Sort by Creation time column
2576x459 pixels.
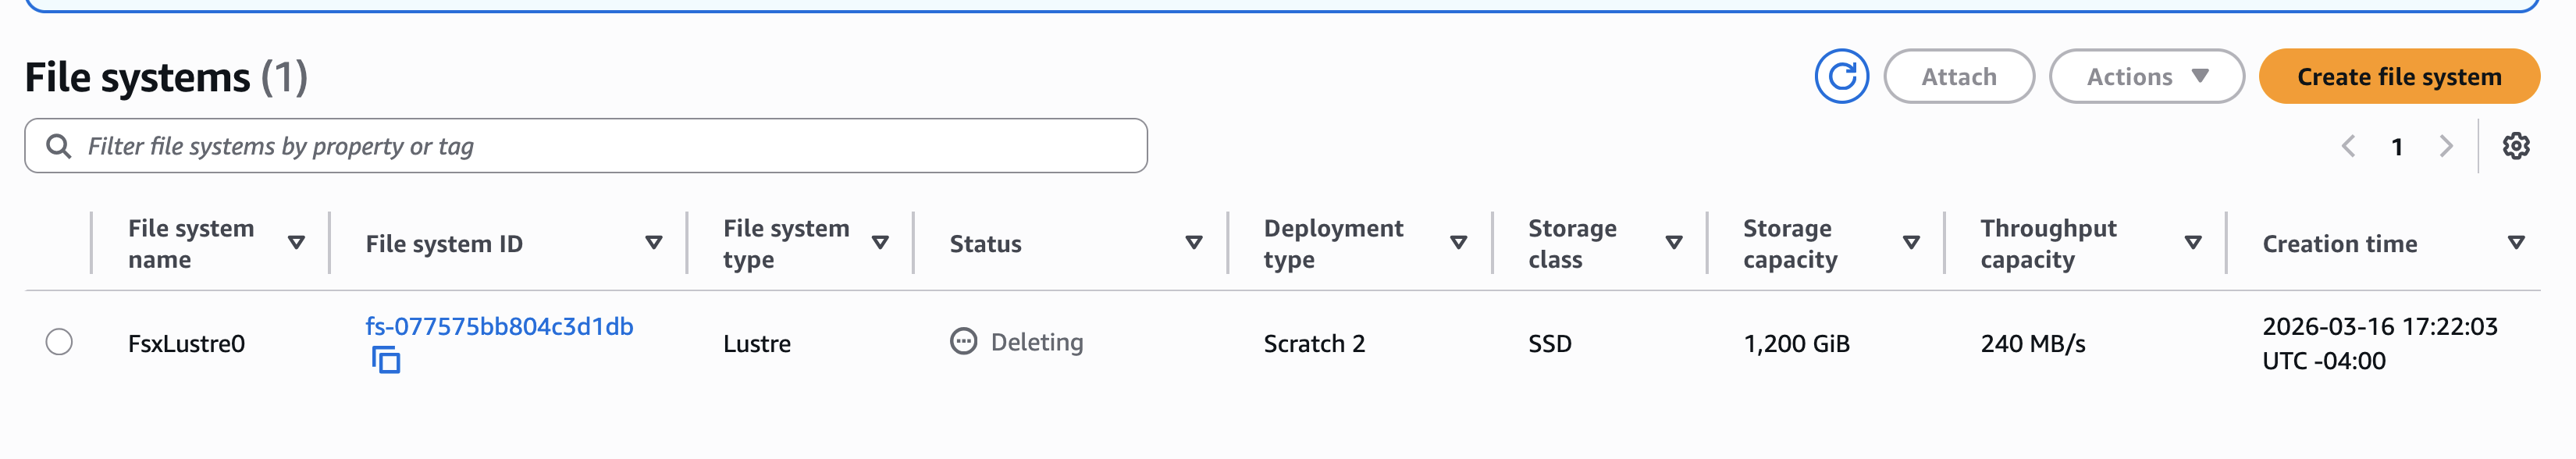pos(2517,243)
